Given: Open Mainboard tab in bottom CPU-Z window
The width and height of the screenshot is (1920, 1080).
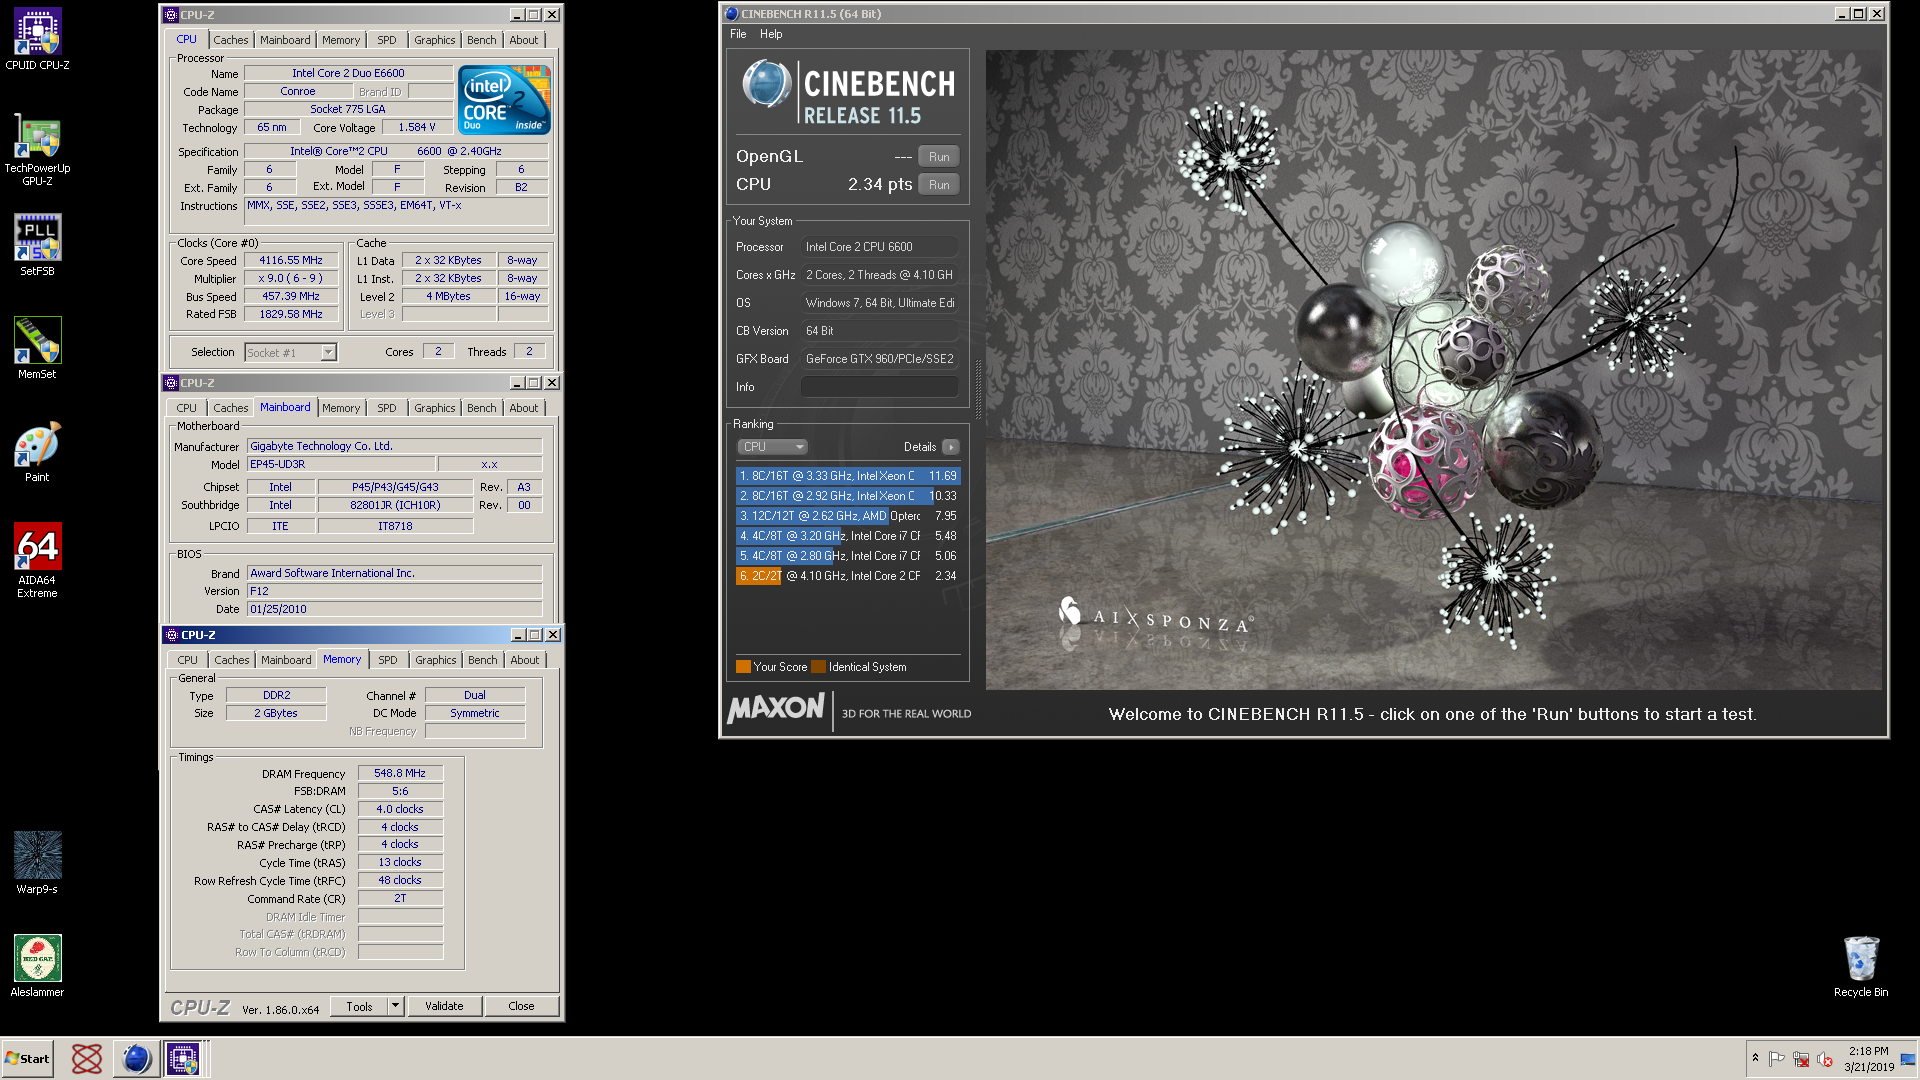Looking at the screenshot, I should [x=286, y=660].
